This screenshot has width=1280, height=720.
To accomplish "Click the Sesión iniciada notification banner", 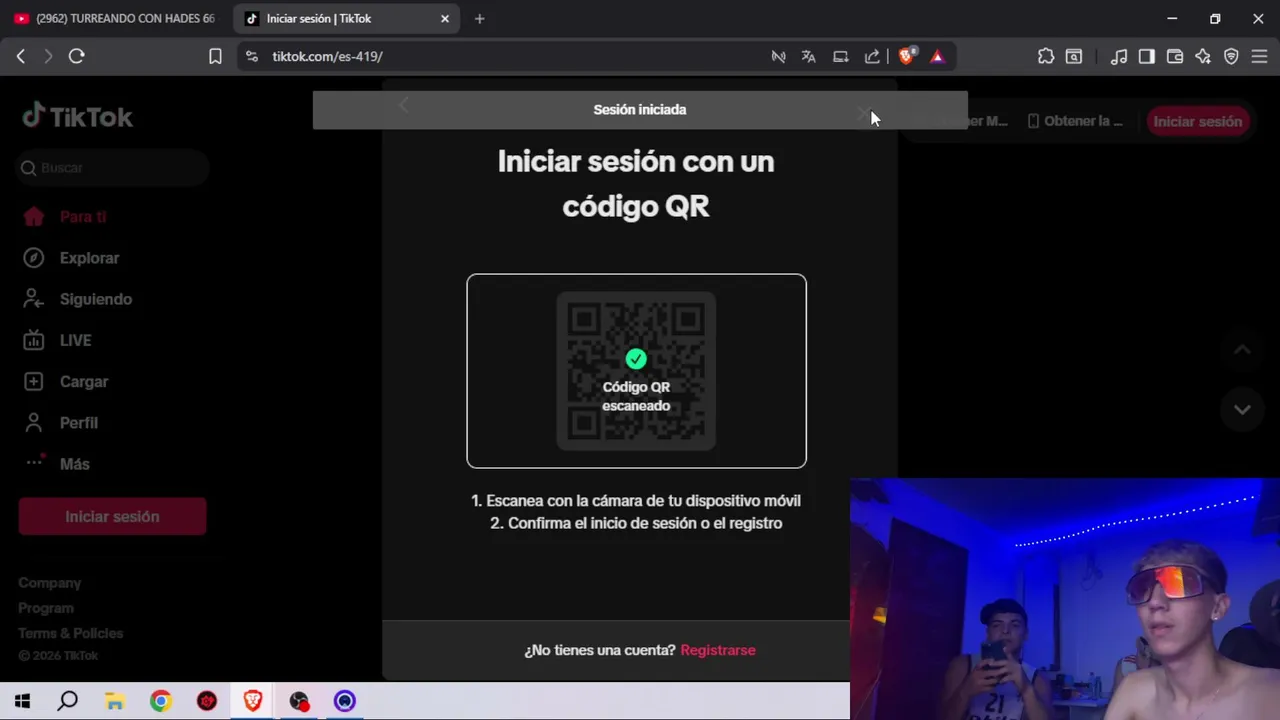I will (x=640, y=110).
